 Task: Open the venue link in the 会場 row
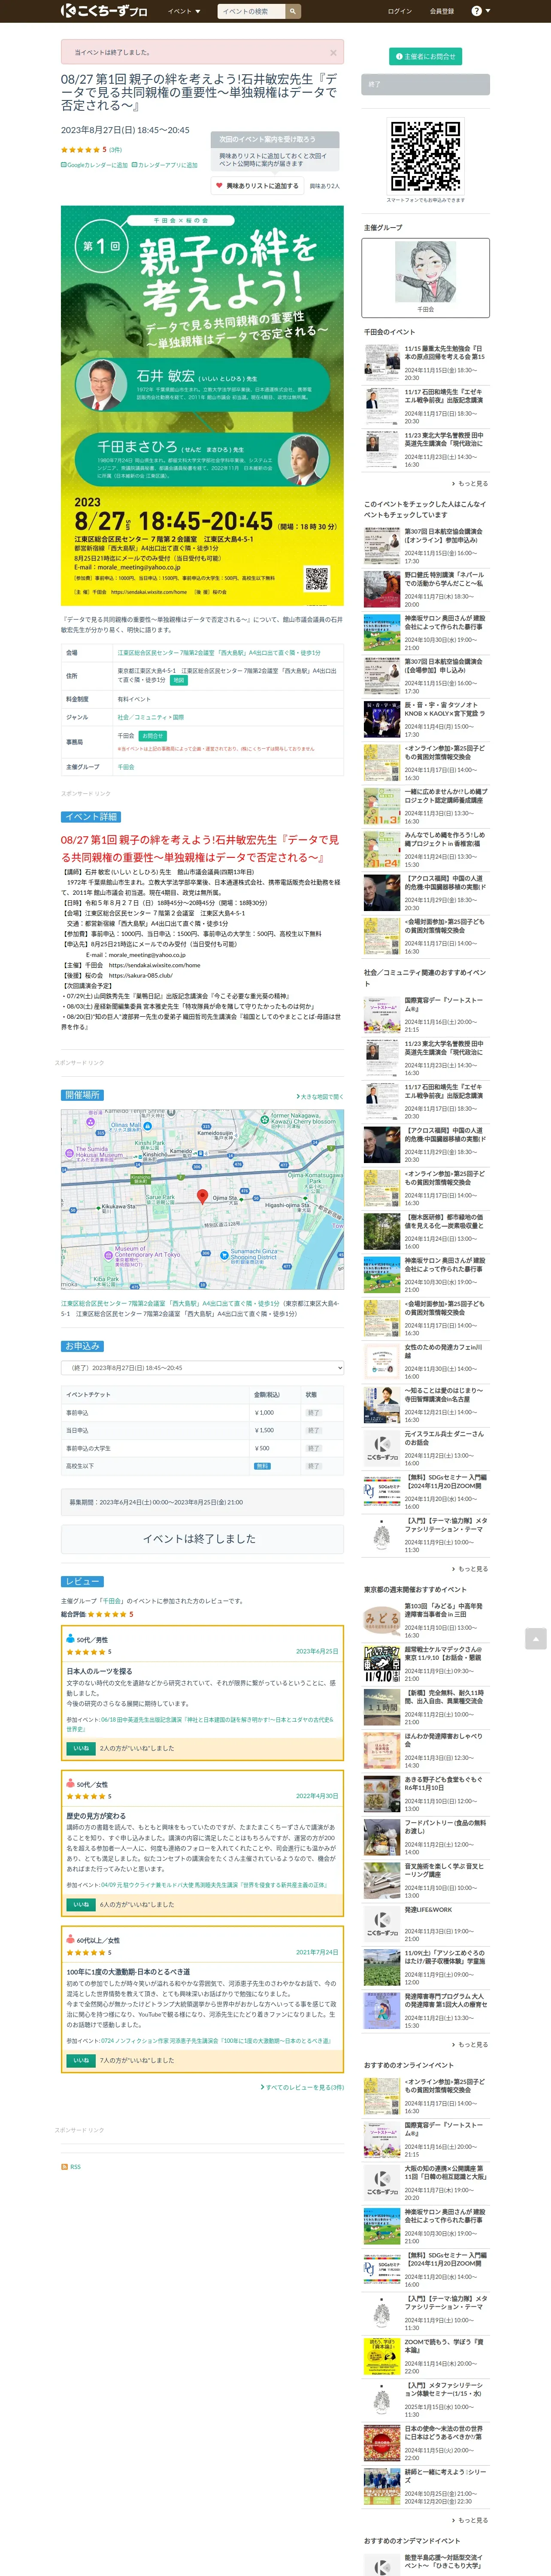point(219,653)
